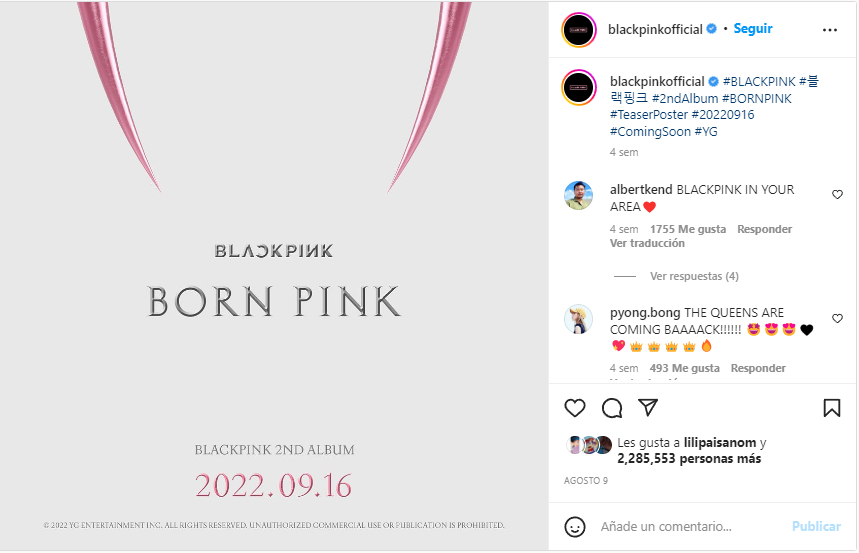This screenshot has height=553, width=859.
Task: Open the three-dot post options menu
Action: 830,30
